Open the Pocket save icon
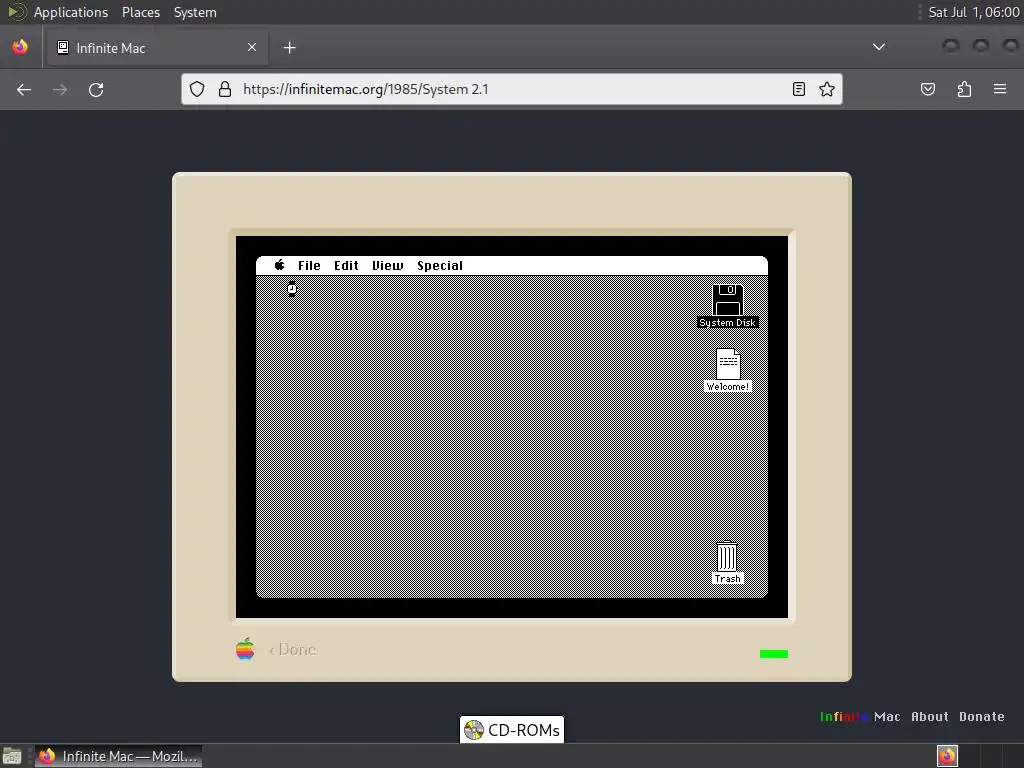This screenshot has width=1024, height=768. [928, 89]
